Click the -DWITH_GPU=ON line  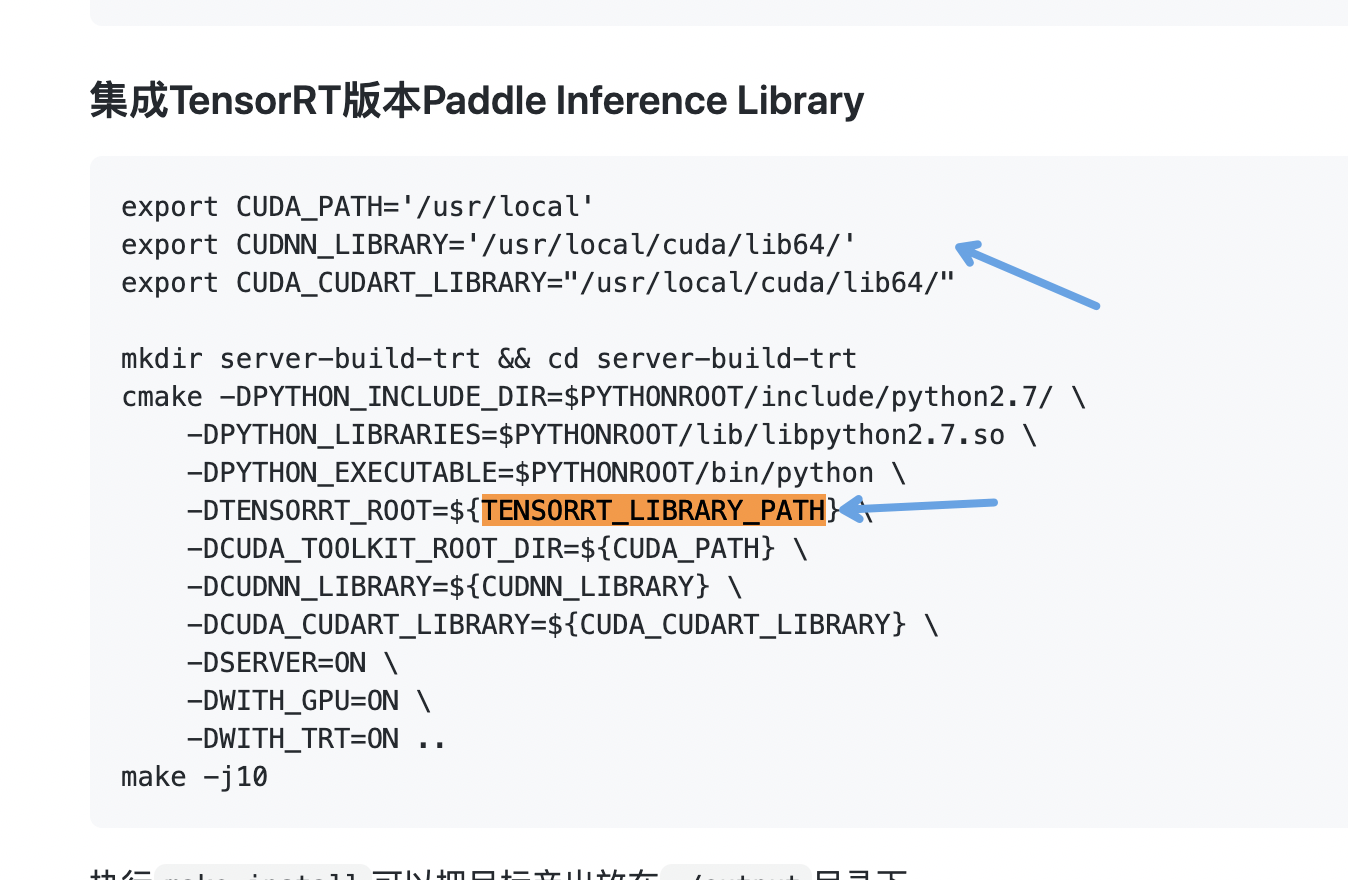tap(309, 701)
